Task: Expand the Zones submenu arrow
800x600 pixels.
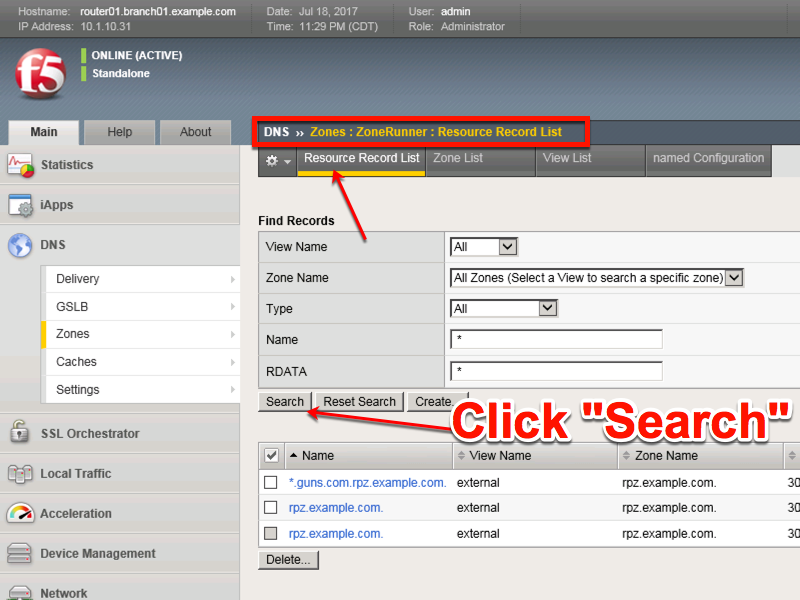Action: point(233,334)
